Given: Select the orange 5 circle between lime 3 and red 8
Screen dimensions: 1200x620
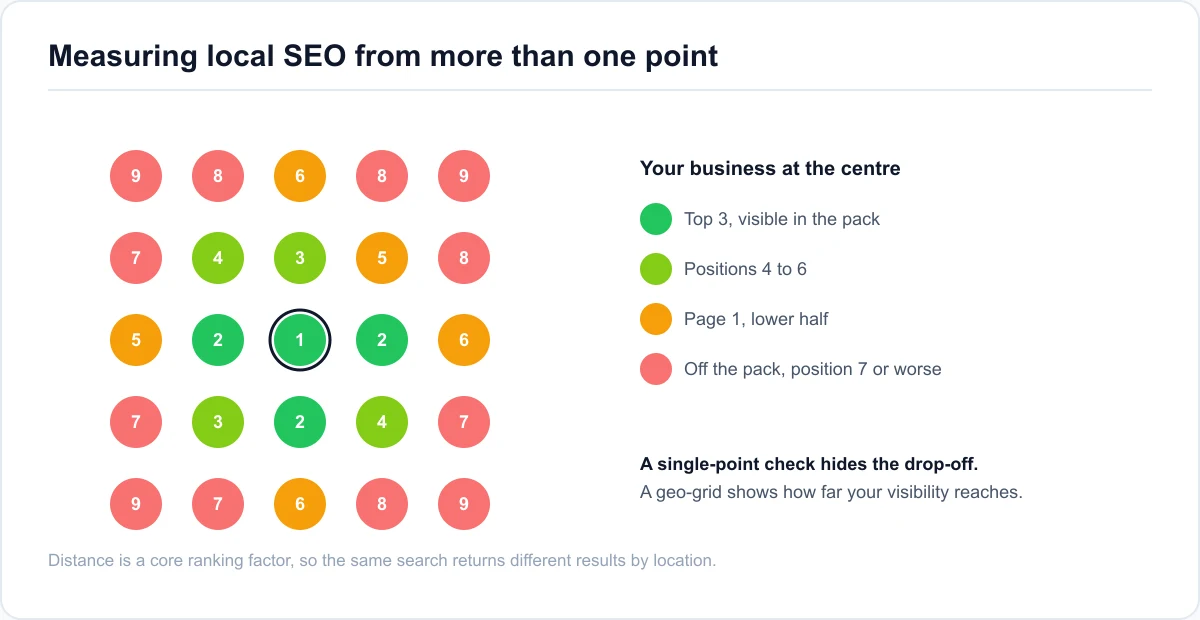Looking at the screenshot, I should [x=382, y=258].
